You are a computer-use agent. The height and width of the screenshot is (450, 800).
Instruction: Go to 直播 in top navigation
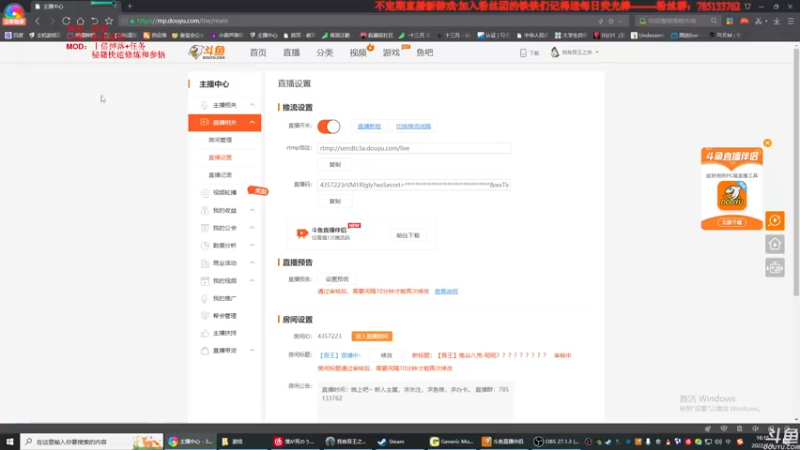tap(291, 53)
